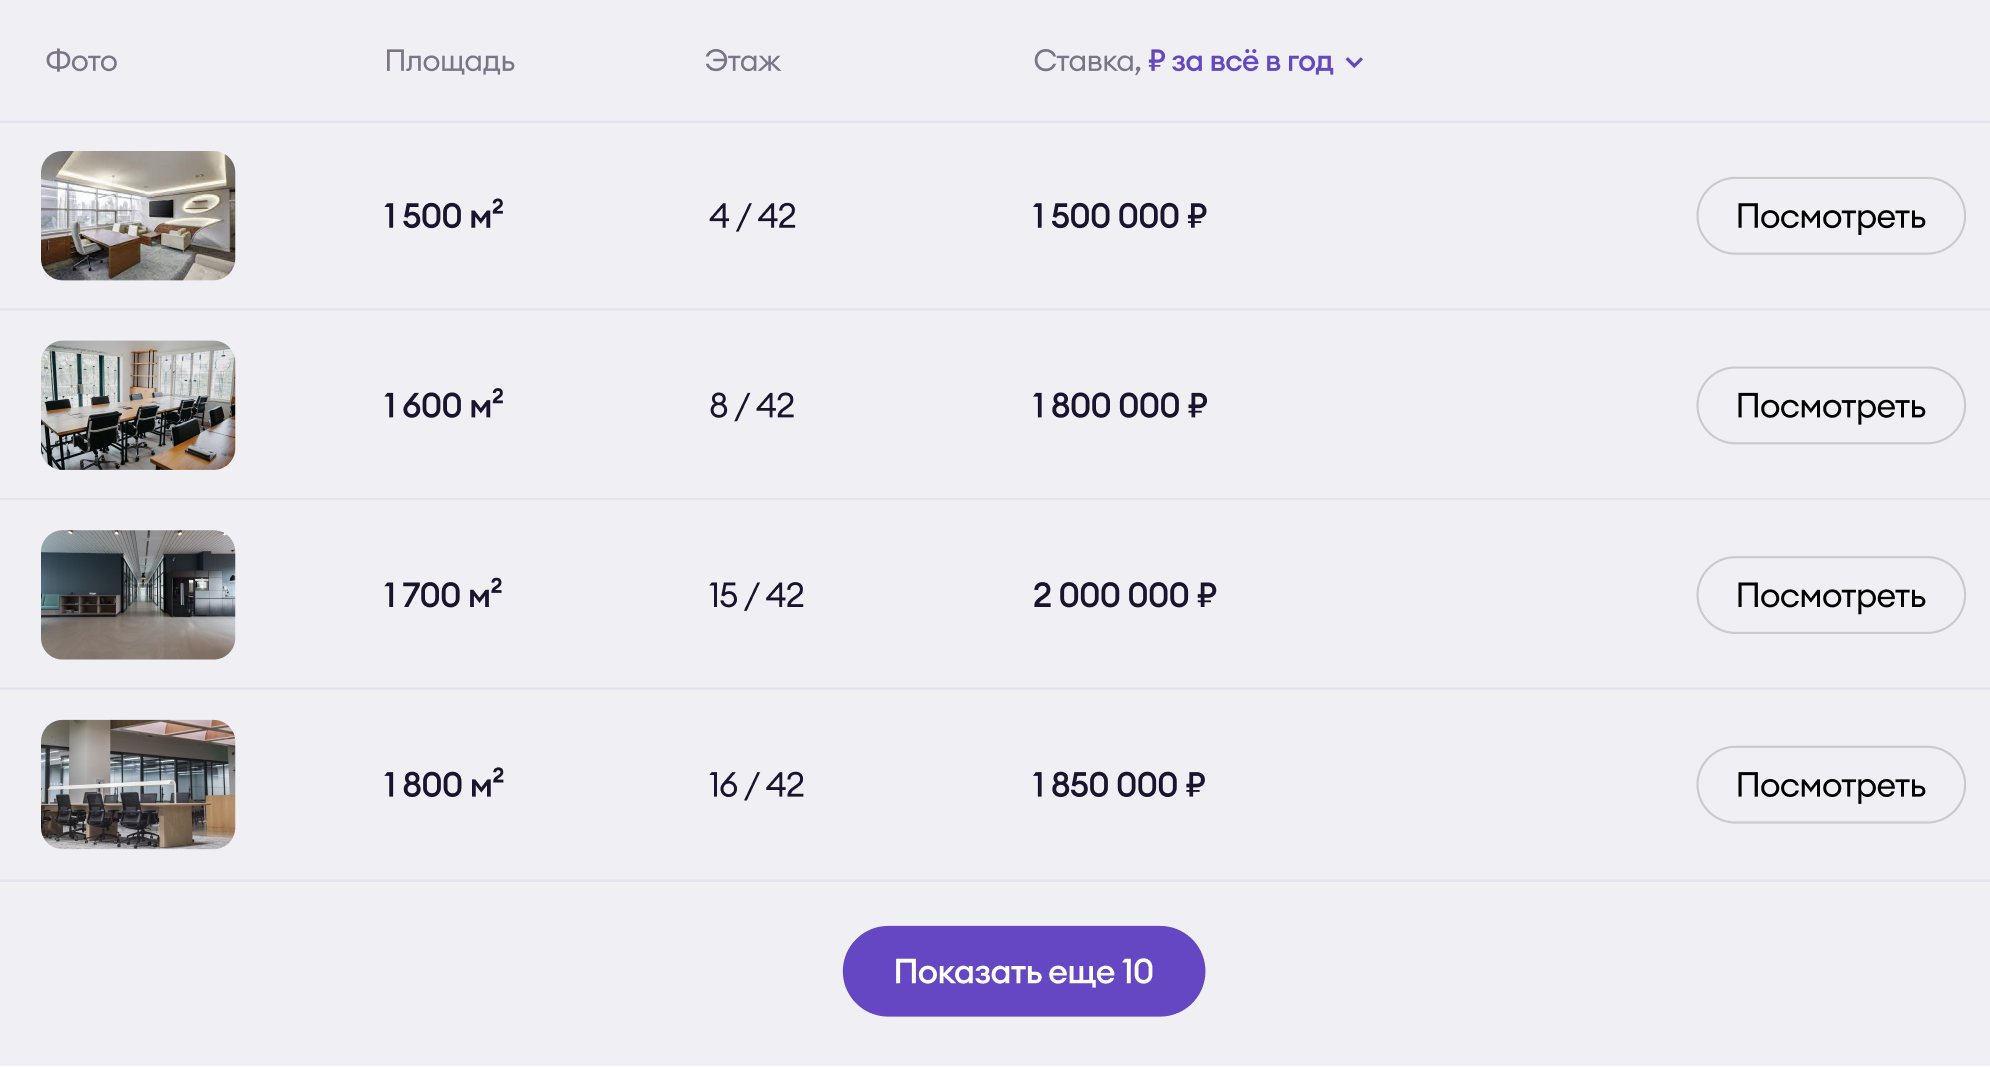Select the 16 / 42 floor cell

click(x=756, y=785)
